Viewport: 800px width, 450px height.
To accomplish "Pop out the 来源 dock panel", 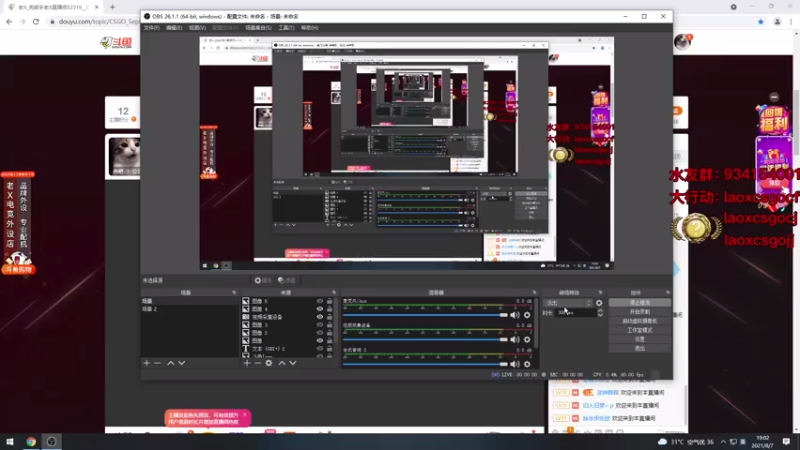I will click(334, 293).
